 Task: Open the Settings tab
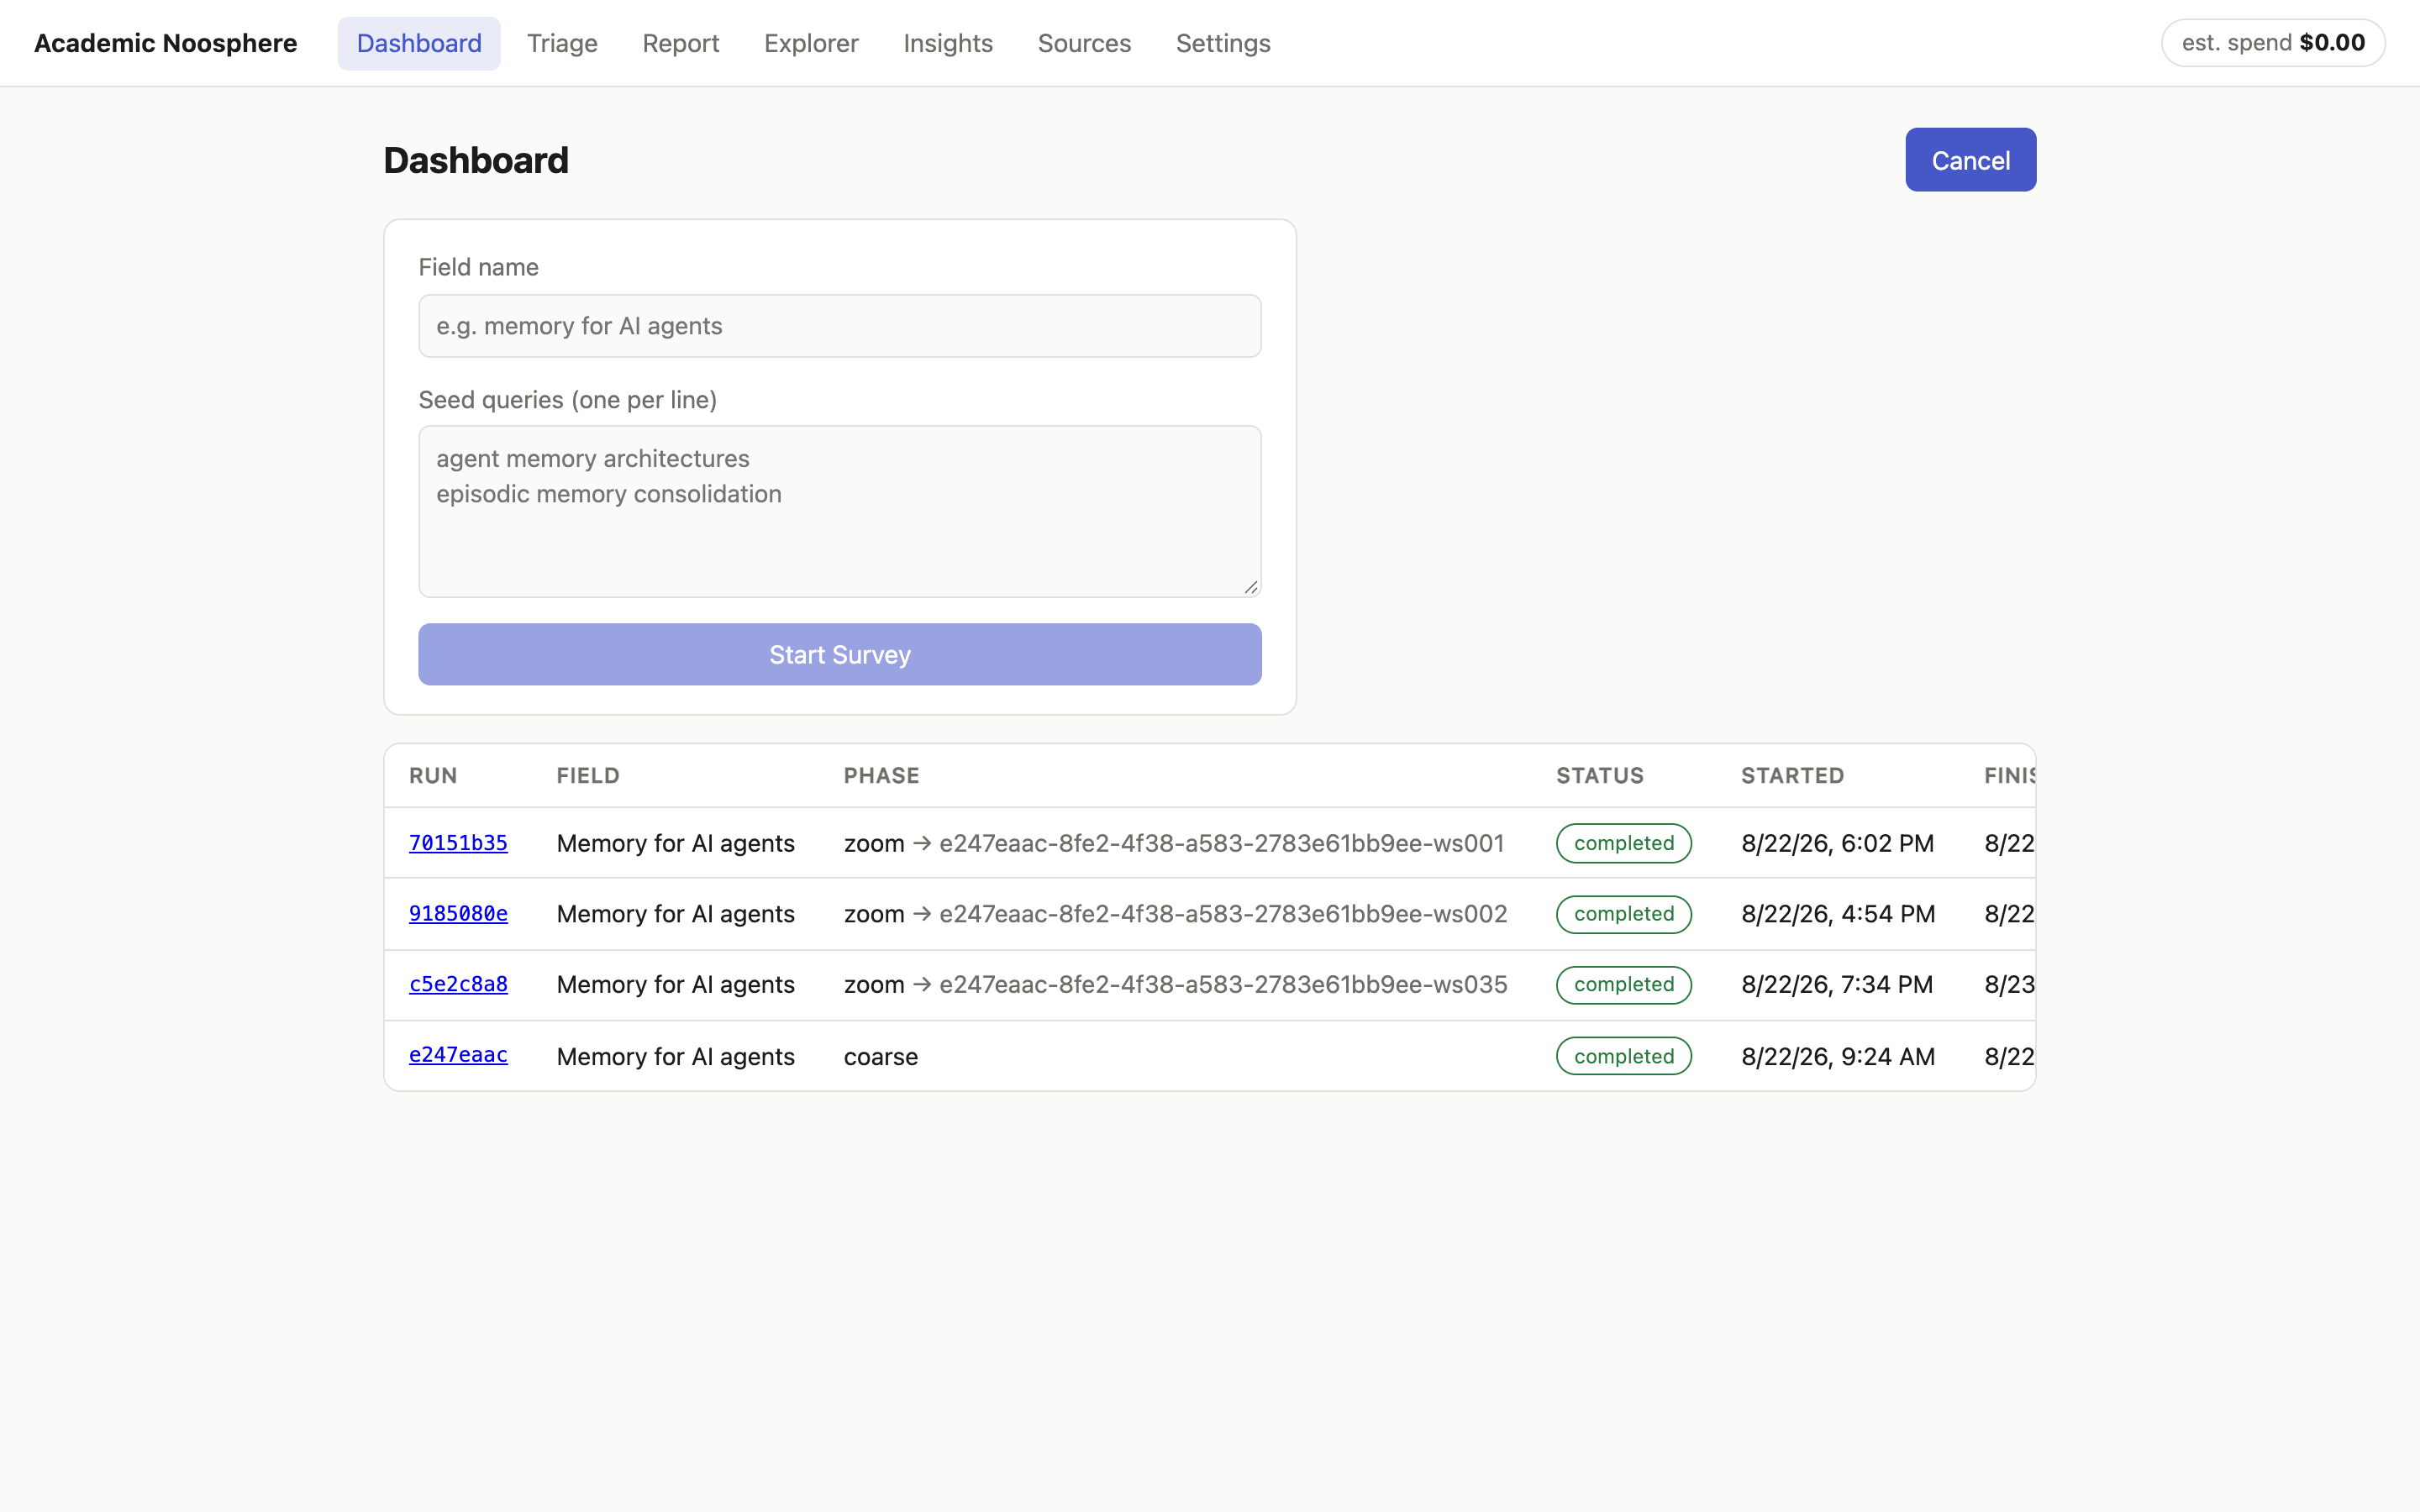click(x=1223, y=43)
